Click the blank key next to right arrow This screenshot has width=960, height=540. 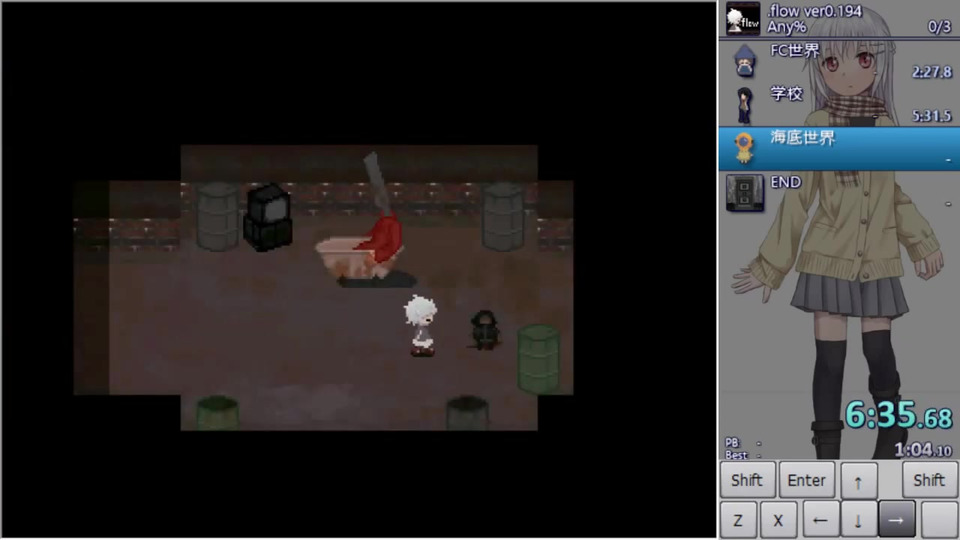point(939,520)
